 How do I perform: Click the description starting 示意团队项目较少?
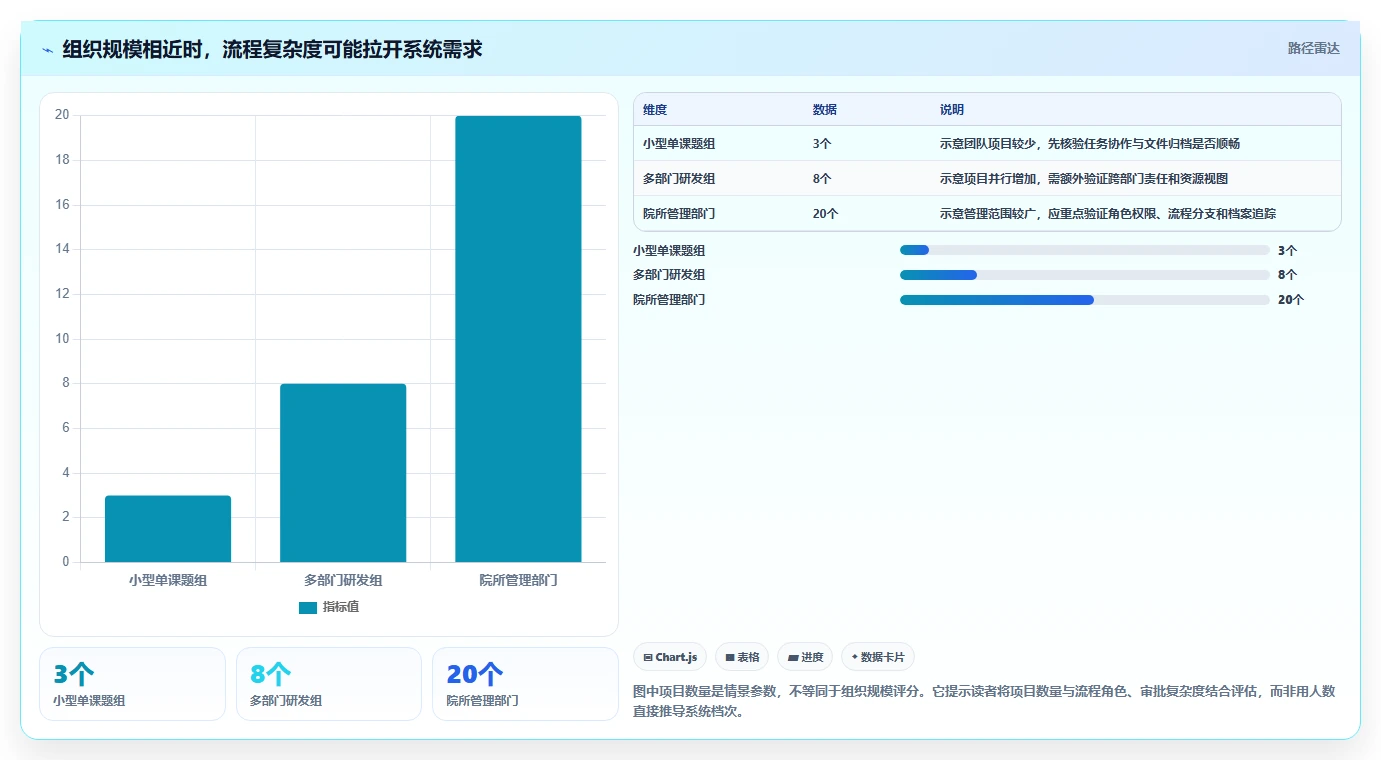pyautogui.click(x=1090, y=144)
